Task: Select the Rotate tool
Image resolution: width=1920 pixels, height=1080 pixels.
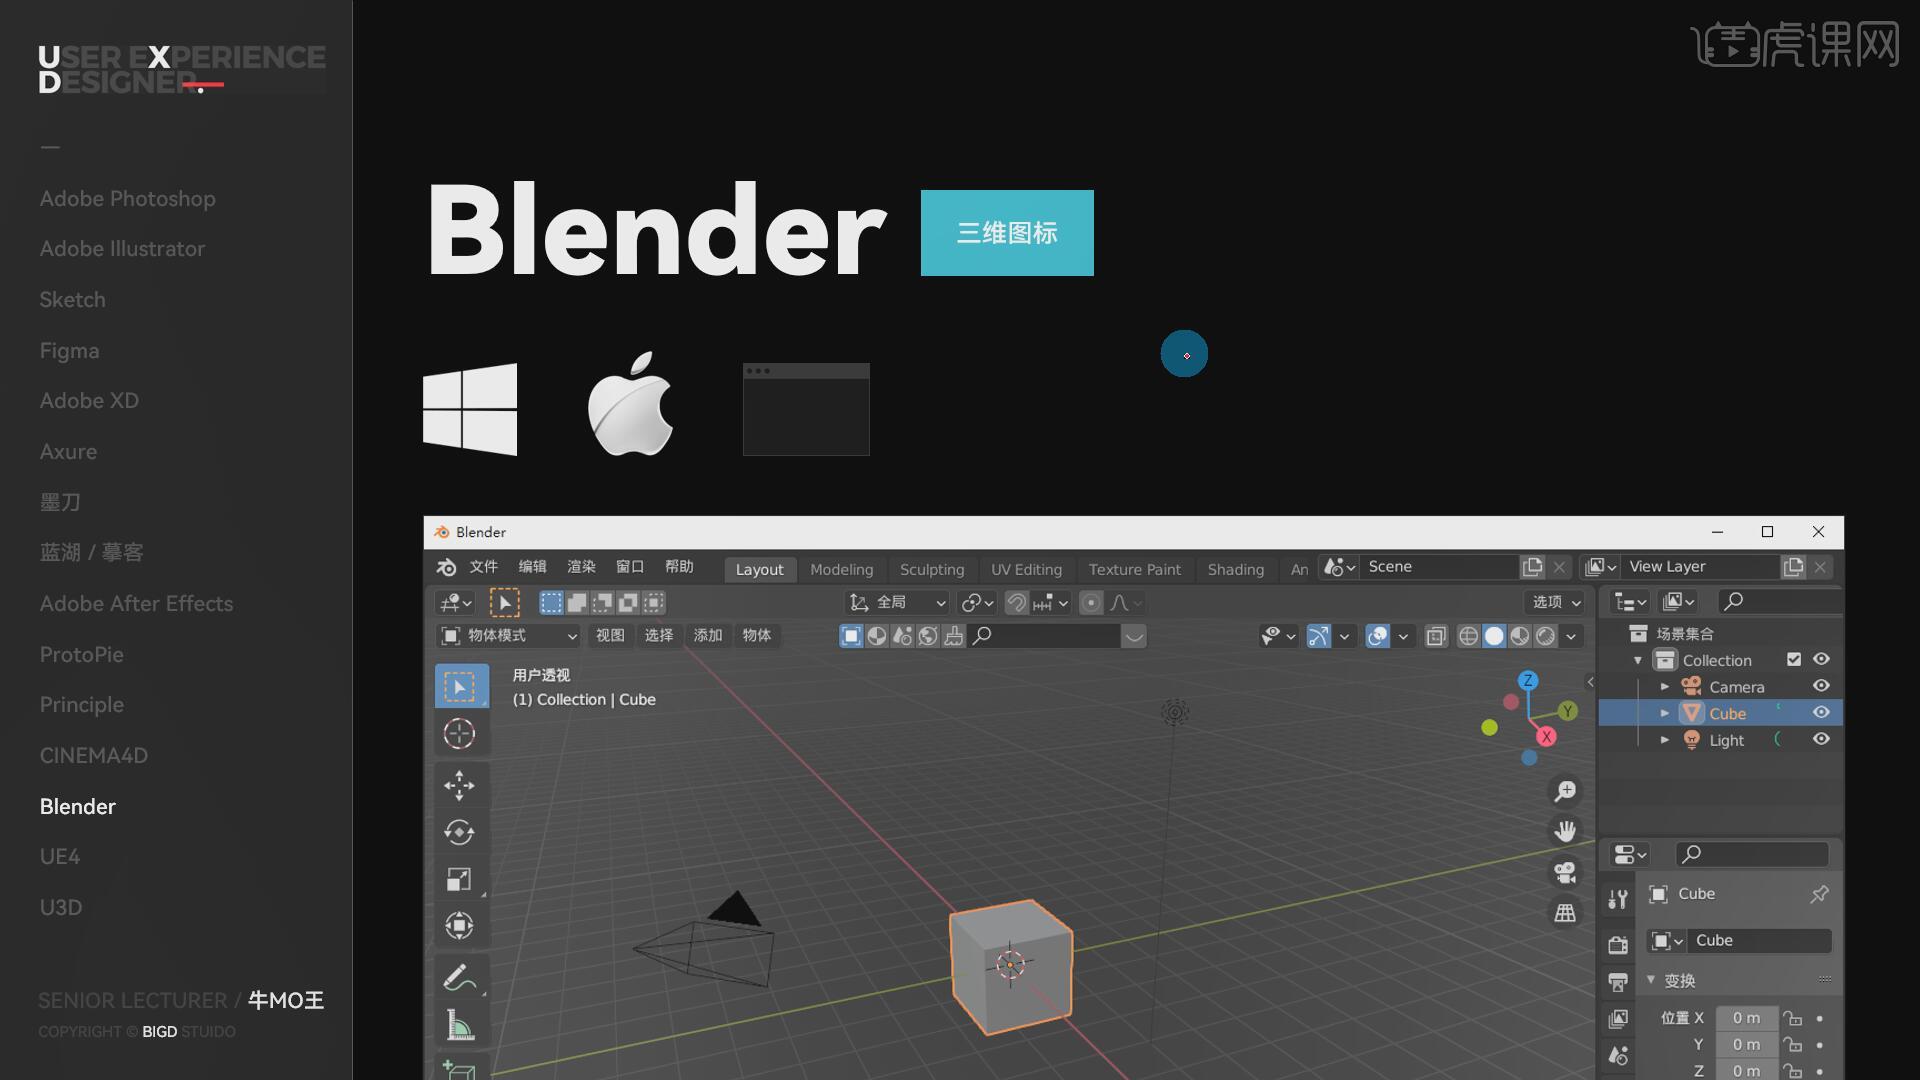Action: pos(459,832)
